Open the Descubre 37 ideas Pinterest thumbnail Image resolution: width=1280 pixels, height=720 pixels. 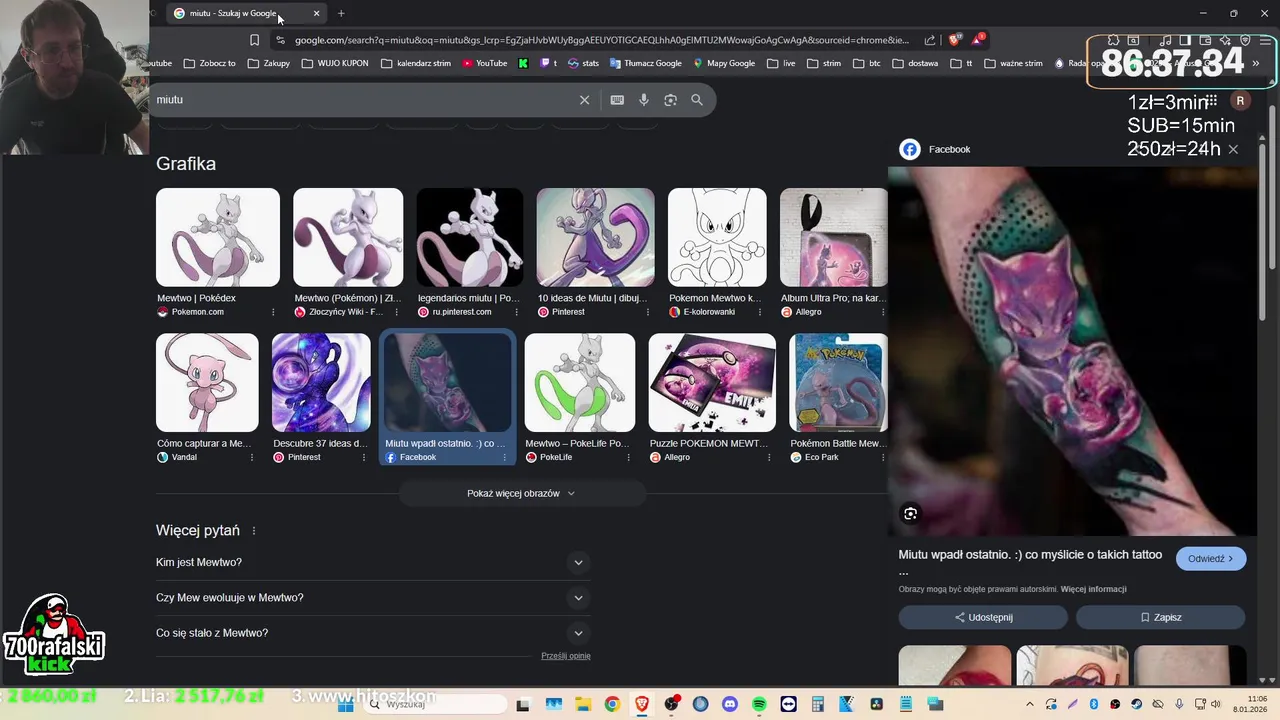(x=321, y=383)
